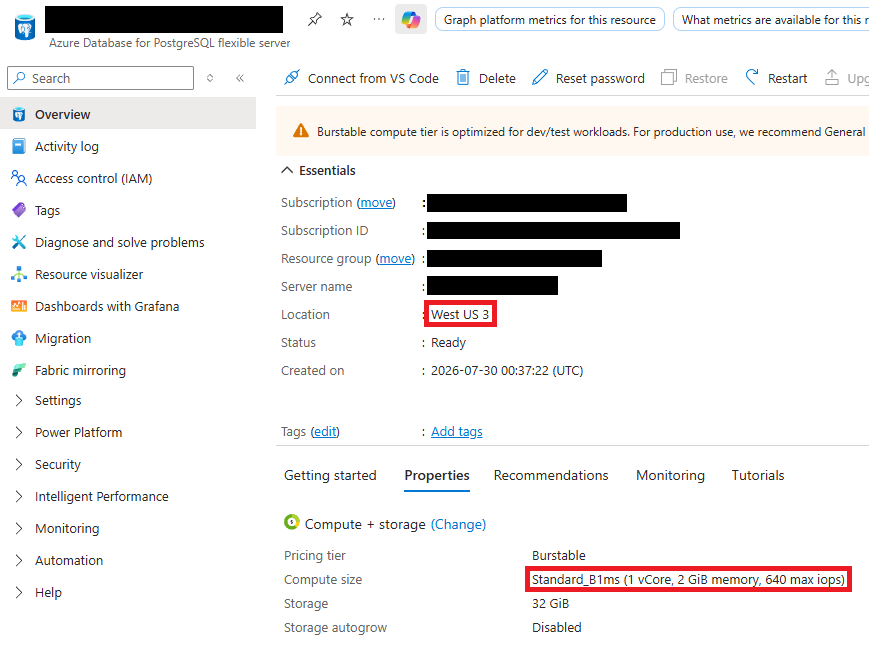
Task: Expand the Security section
Action: pyautogui.click(x=58, y=464)
